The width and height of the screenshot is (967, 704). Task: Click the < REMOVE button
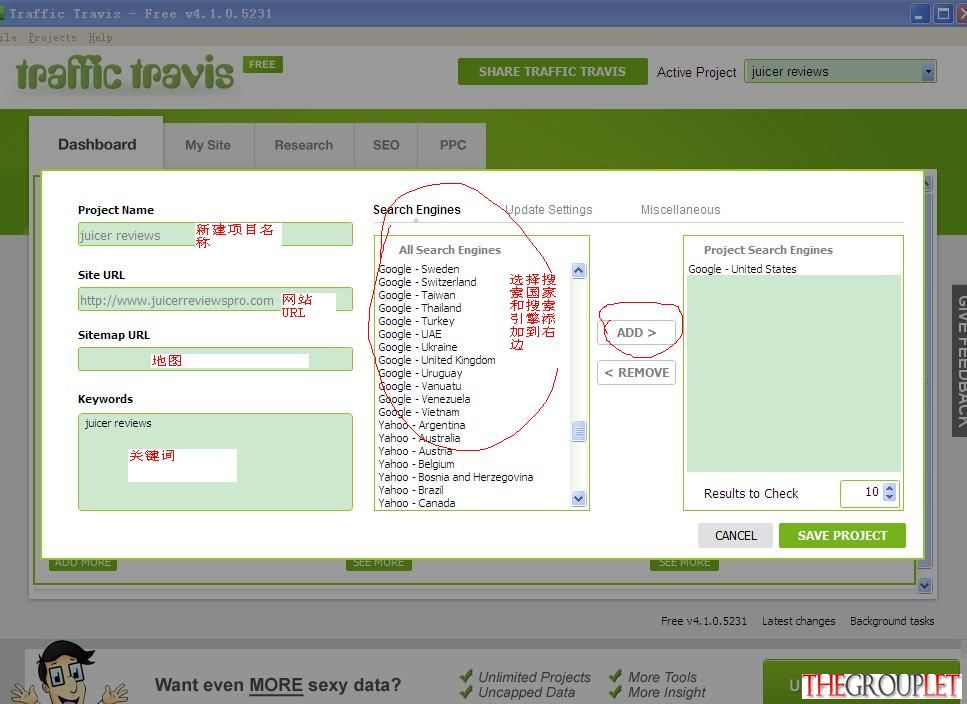click(636, 372)
